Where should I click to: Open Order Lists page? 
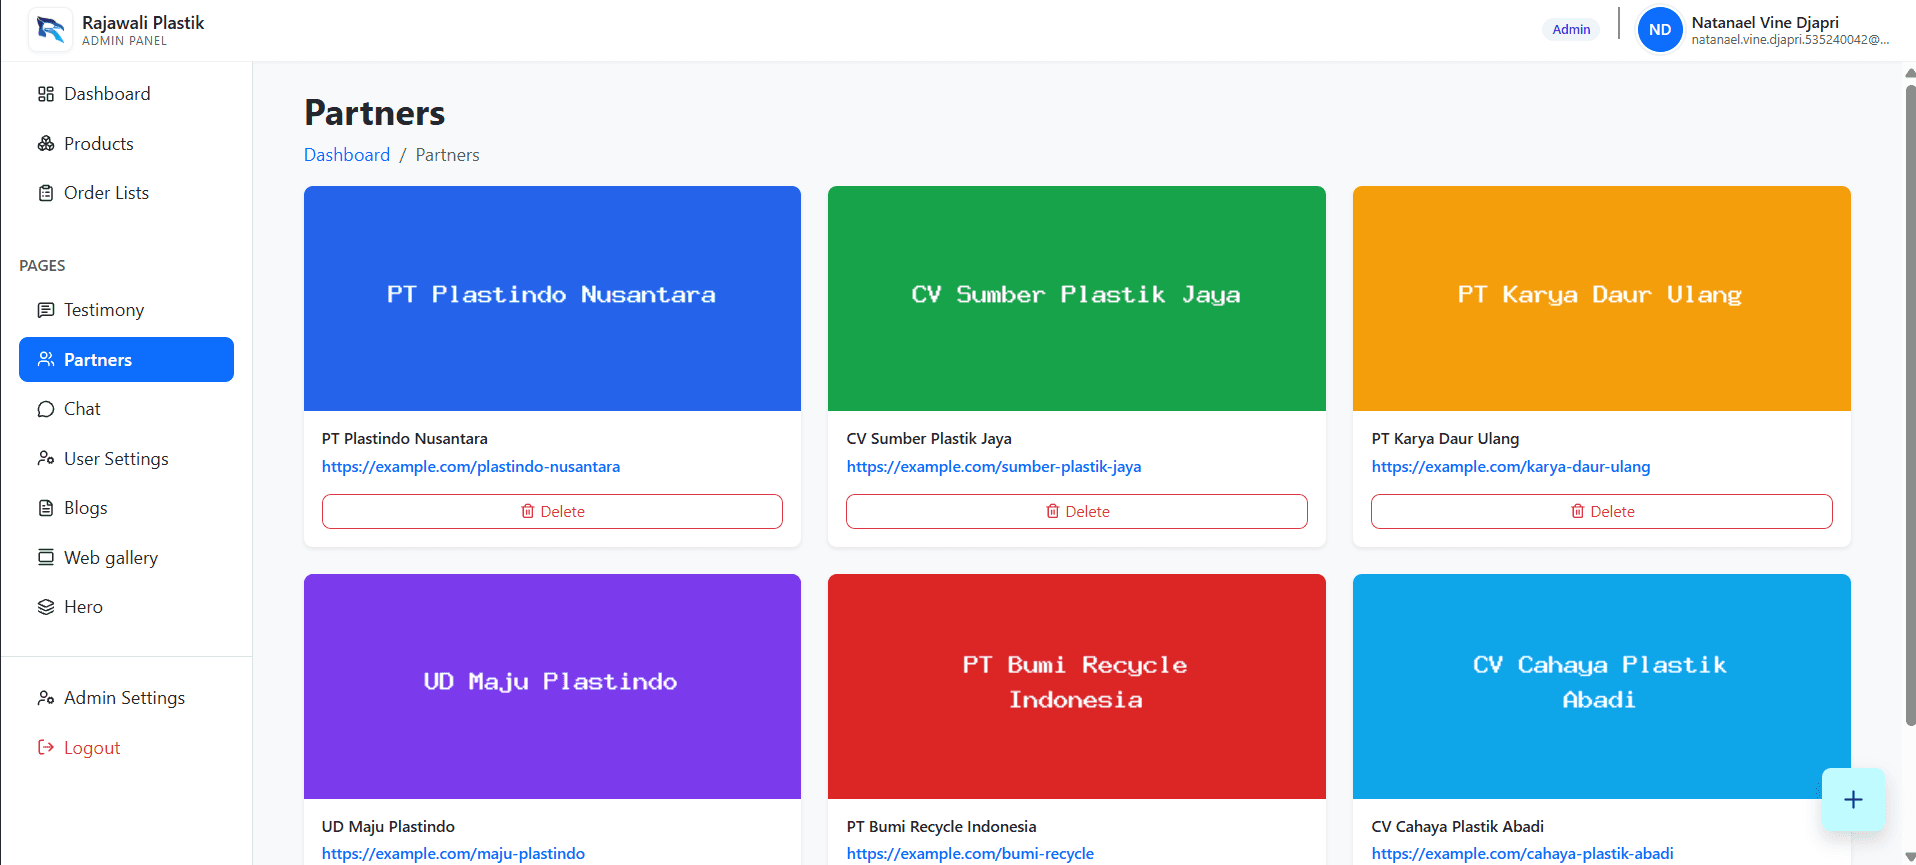126,193
